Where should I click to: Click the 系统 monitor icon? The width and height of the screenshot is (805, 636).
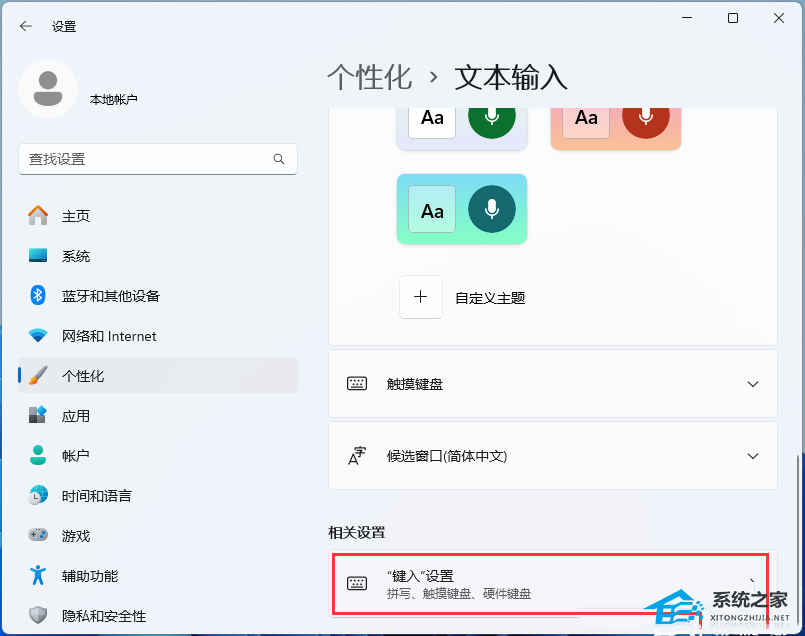38,255
